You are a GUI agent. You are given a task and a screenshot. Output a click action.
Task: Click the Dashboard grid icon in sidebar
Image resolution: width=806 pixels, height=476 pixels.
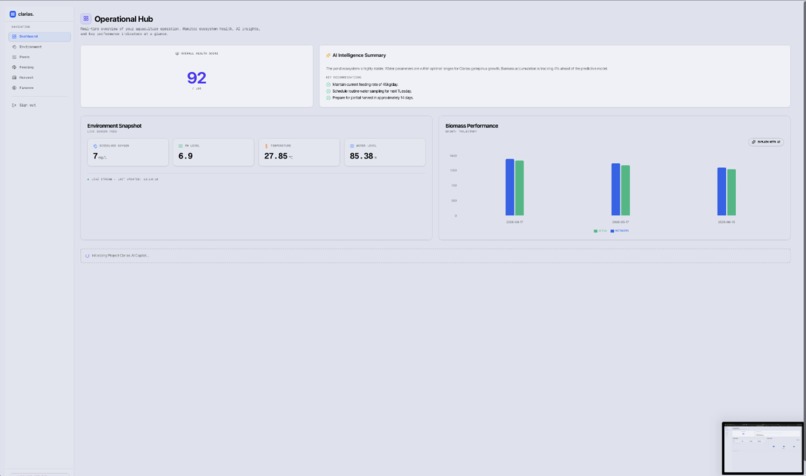(x=14, y=36)
